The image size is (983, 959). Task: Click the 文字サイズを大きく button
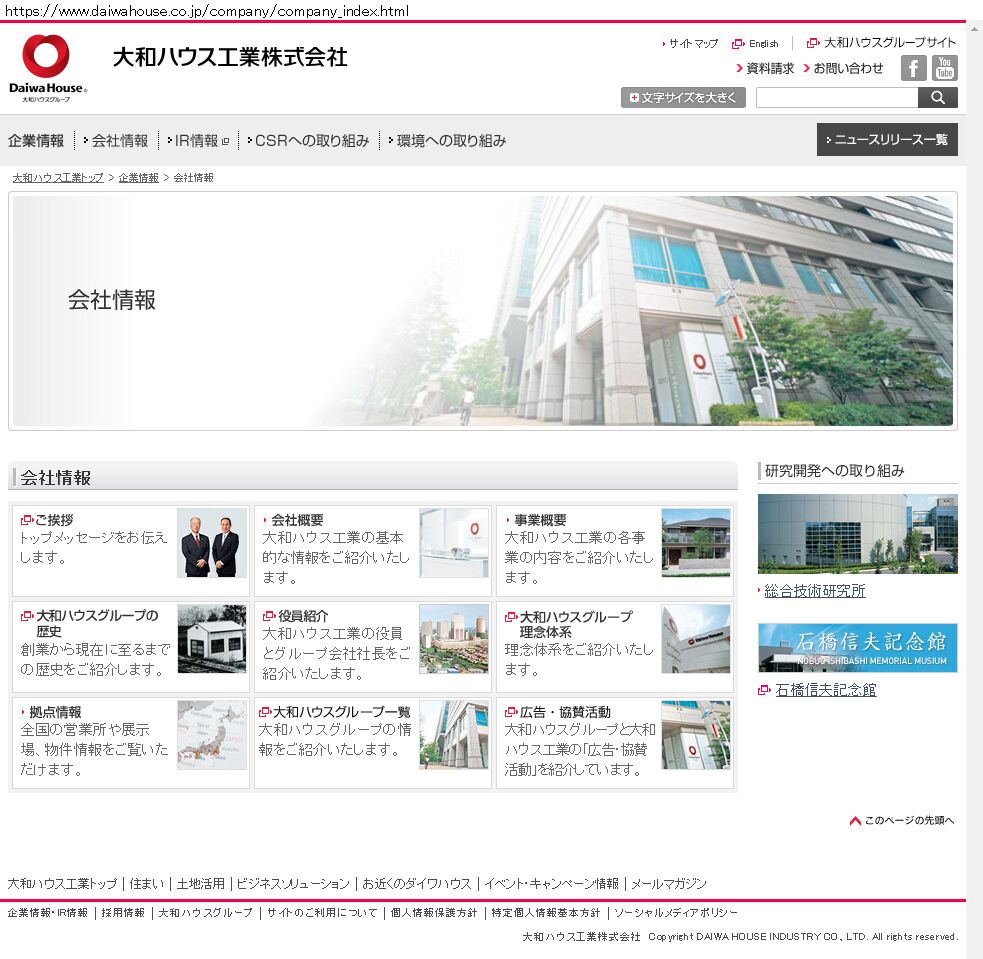click(x=683, y=98)
